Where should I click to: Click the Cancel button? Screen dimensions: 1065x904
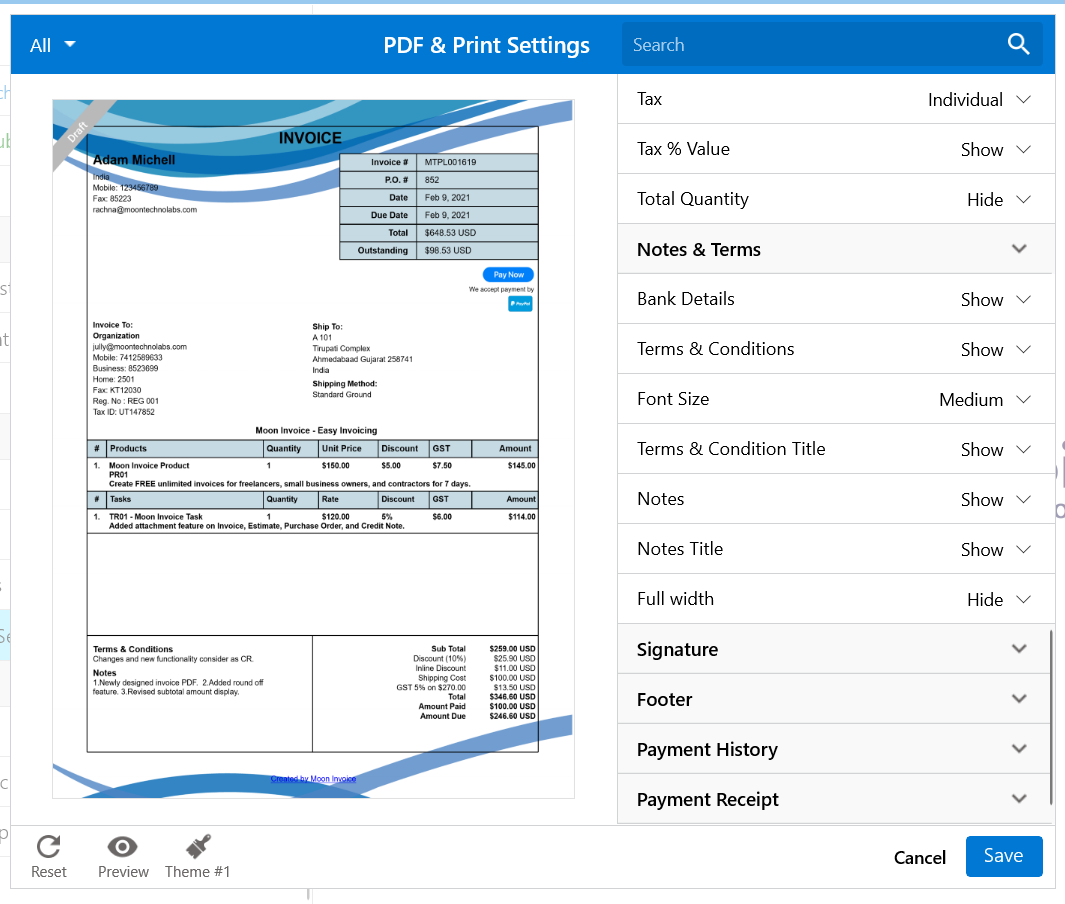(920, 857)
